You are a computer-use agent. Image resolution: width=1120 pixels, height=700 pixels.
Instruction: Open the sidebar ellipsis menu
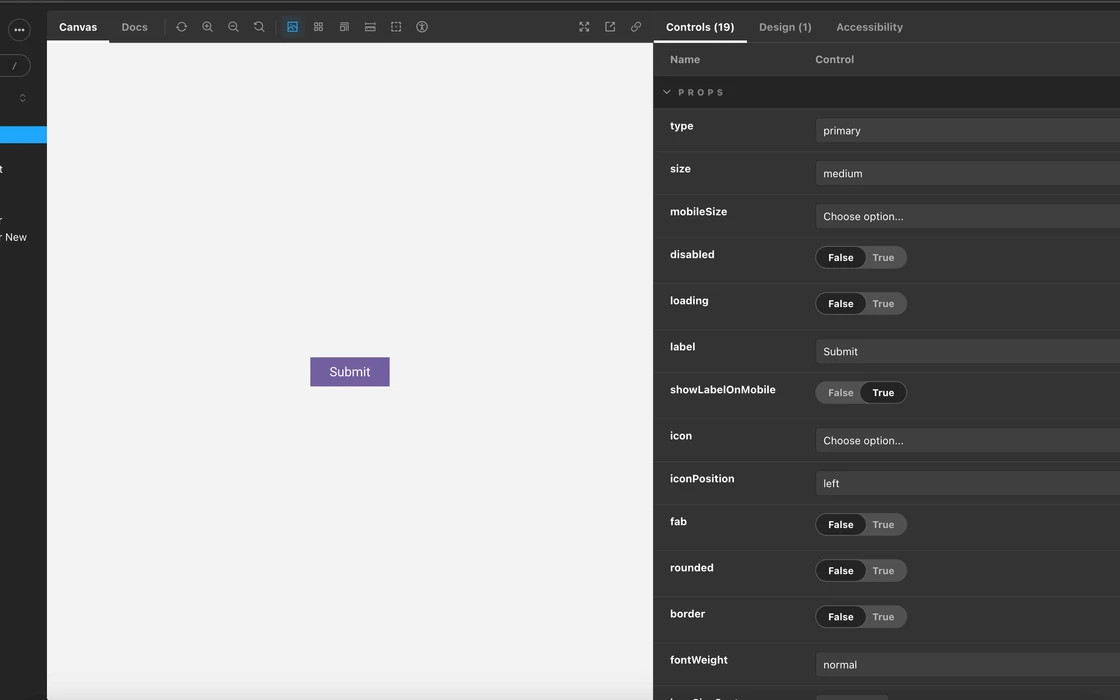coord(19,30)
